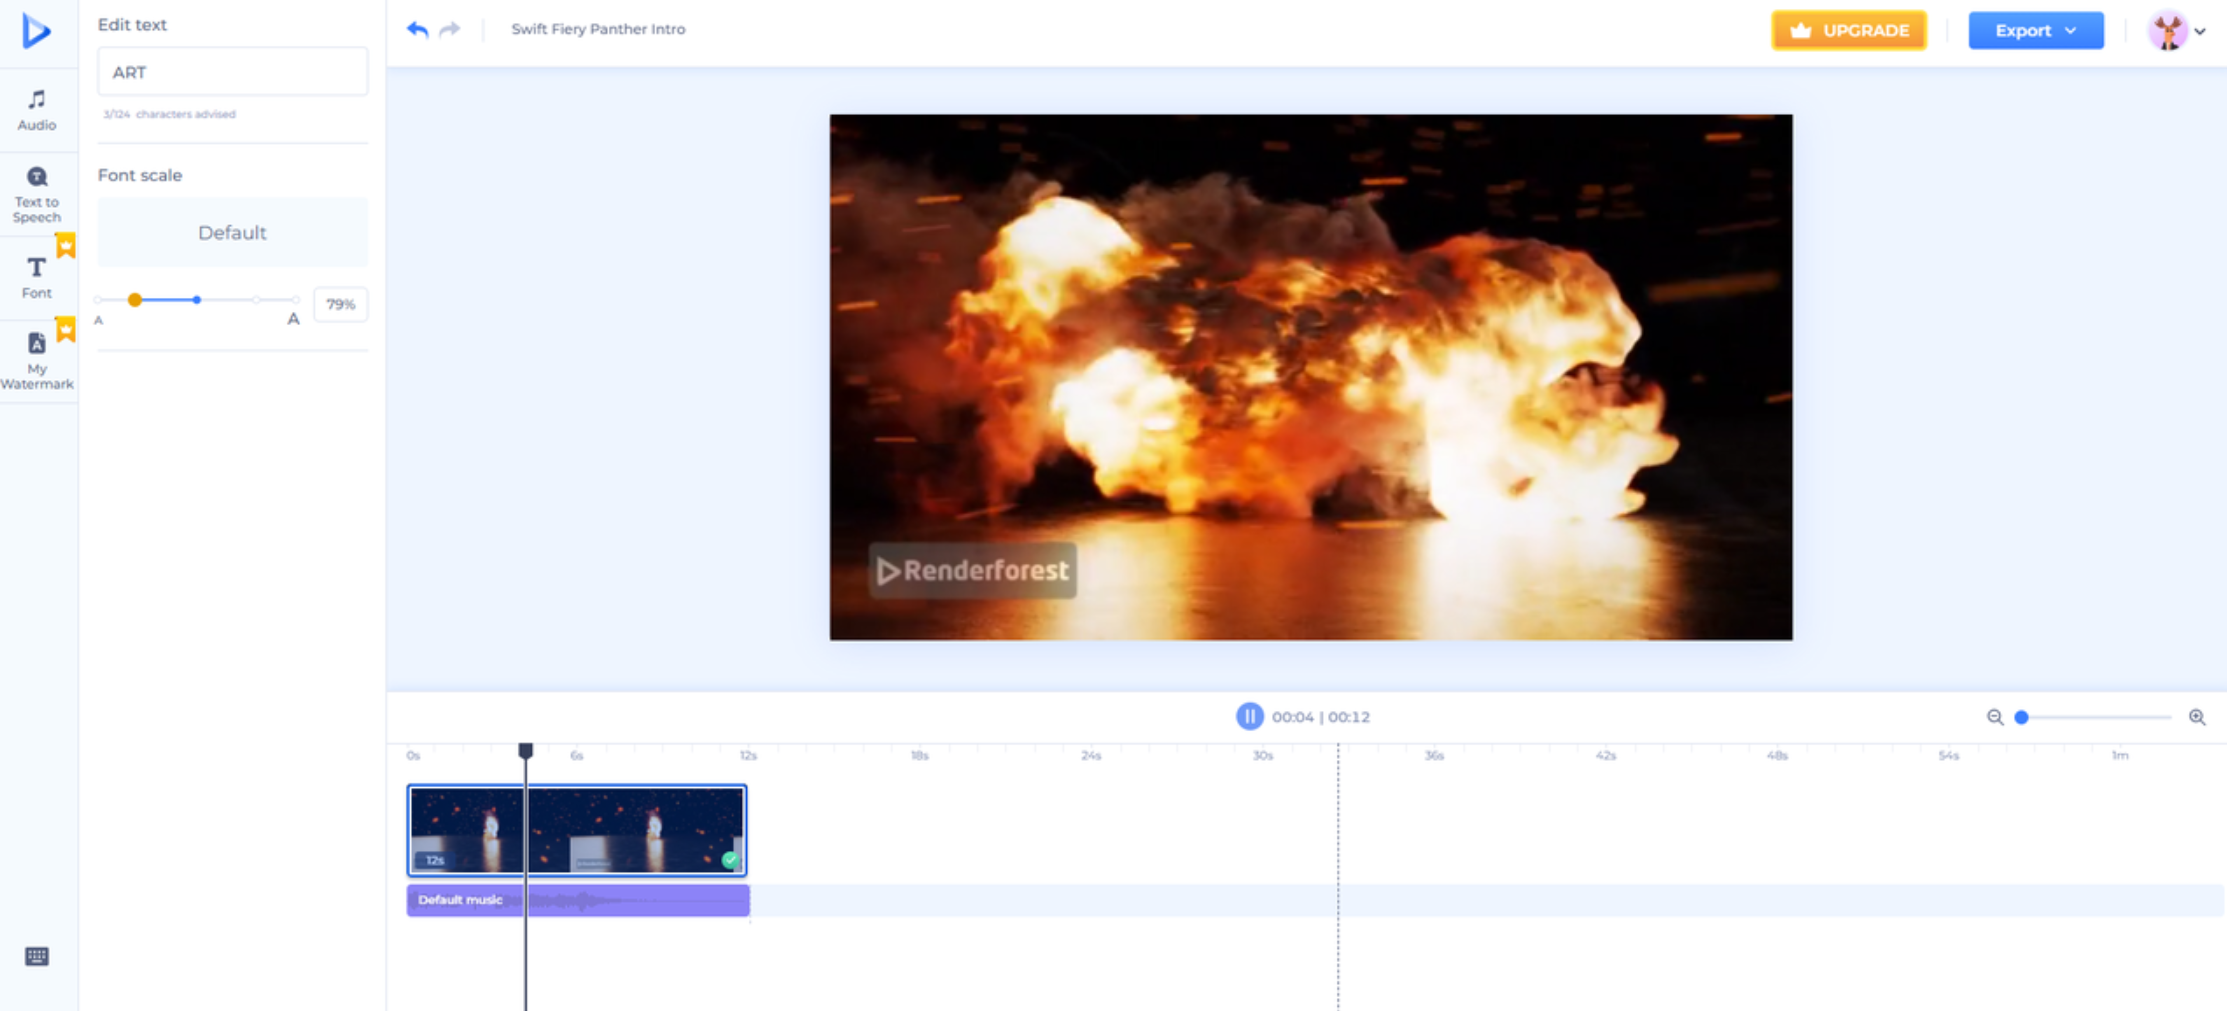2227x1011 pixels.
Task: Click the 6s mark on timeline ruler
Action: 577,756
